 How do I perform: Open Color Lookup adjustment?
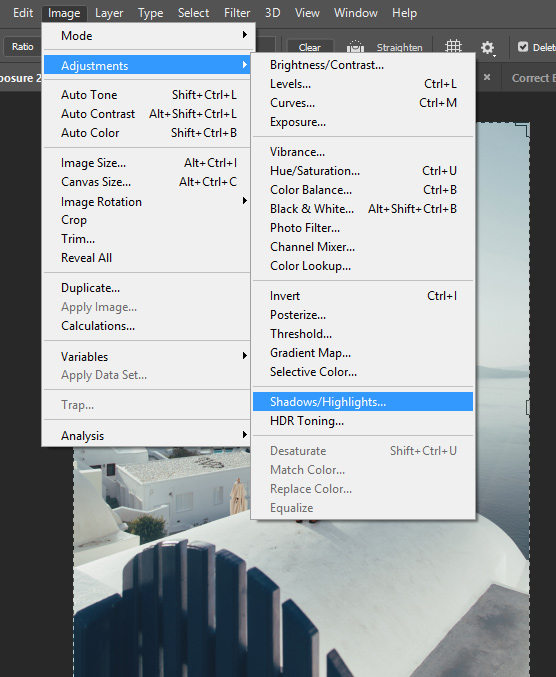pyautogui.click(x=363, y=266)
